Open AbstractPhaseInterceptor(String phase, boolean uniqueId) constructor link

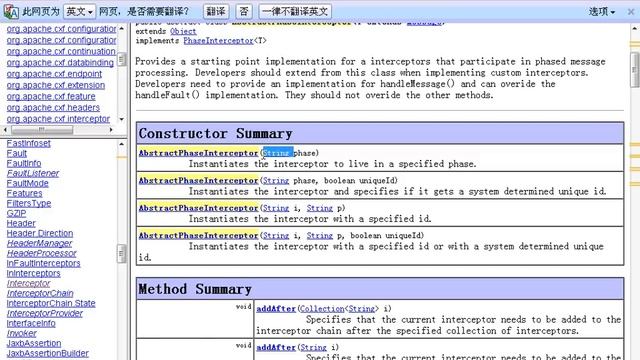pos(198,180)
